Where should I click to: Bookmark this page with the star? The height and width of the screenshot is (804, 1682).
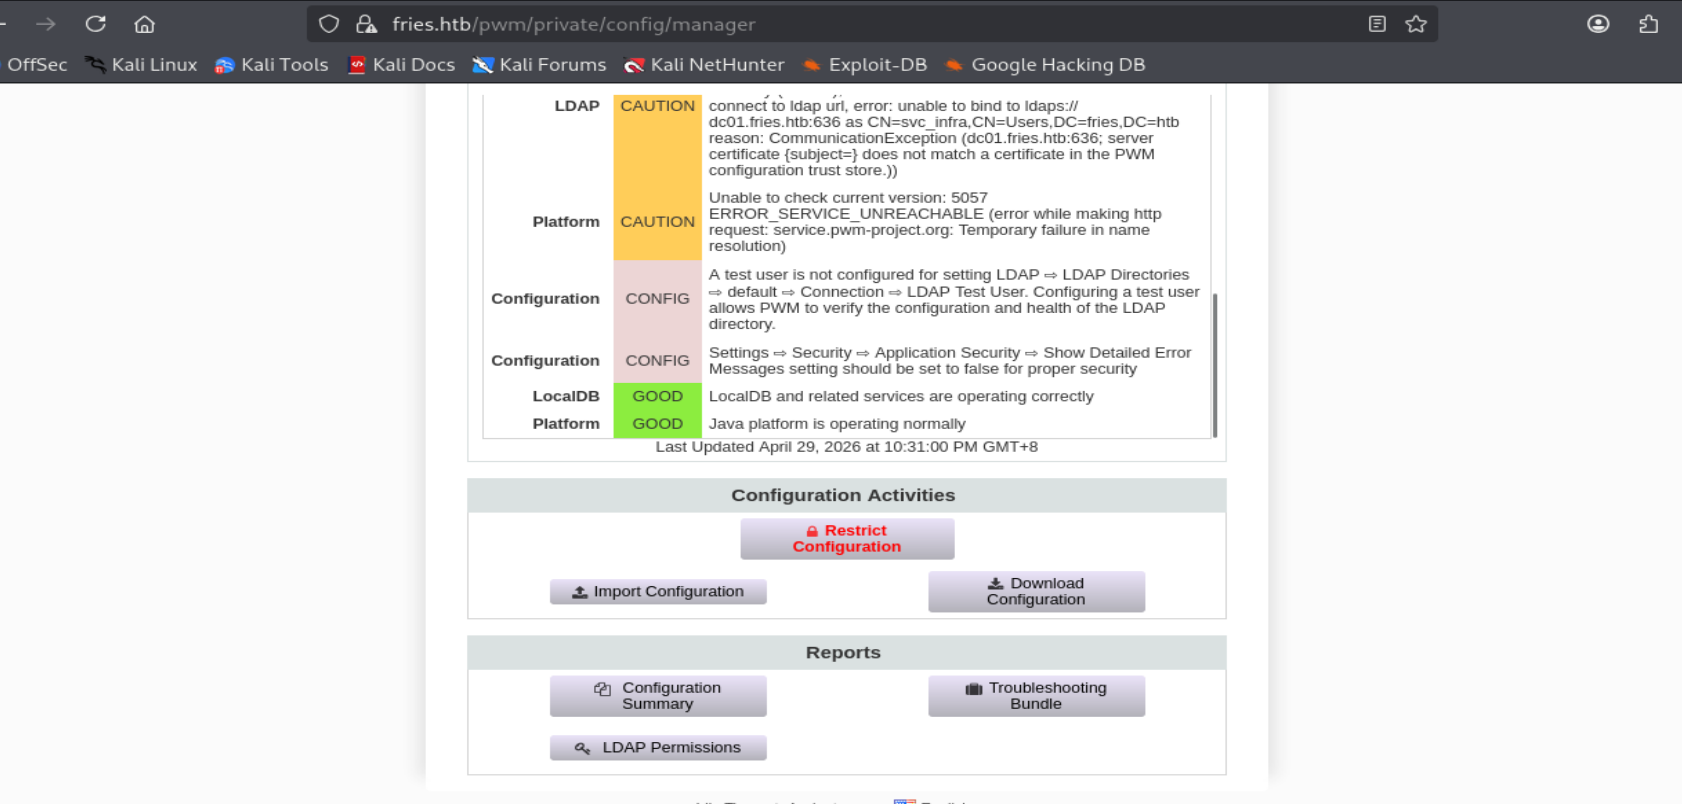coord(1416,24)
